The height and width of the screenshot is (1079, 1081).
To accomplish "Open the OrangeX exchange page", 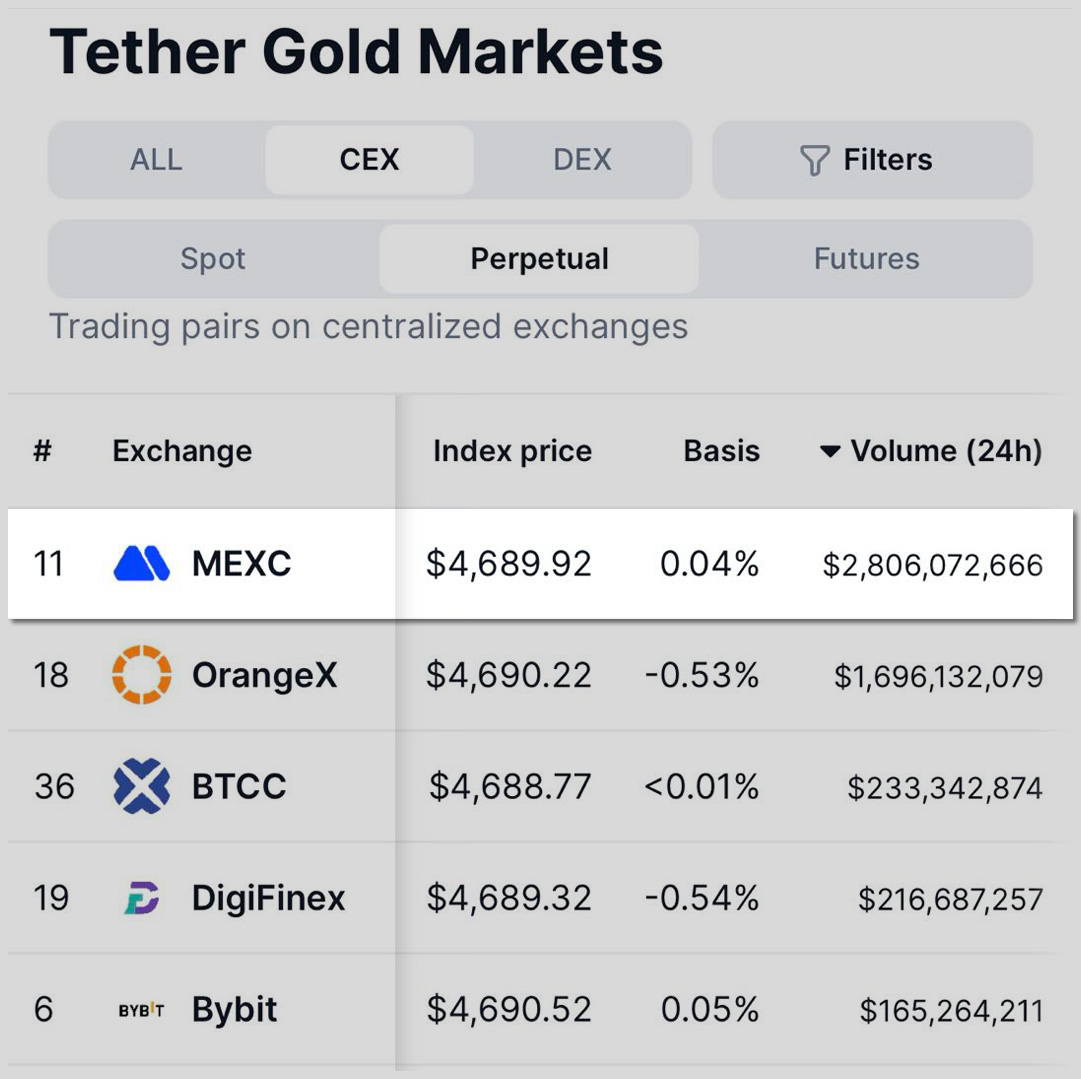I will [264, 675].
